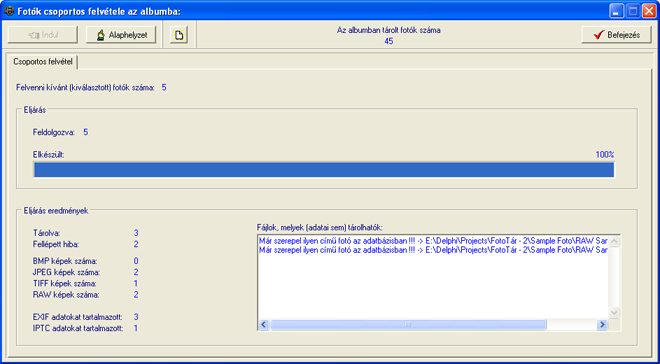Click the Tárolva label
Image resolution: width=660 pixels, height=364 pixels.
(x=47, y=233)
